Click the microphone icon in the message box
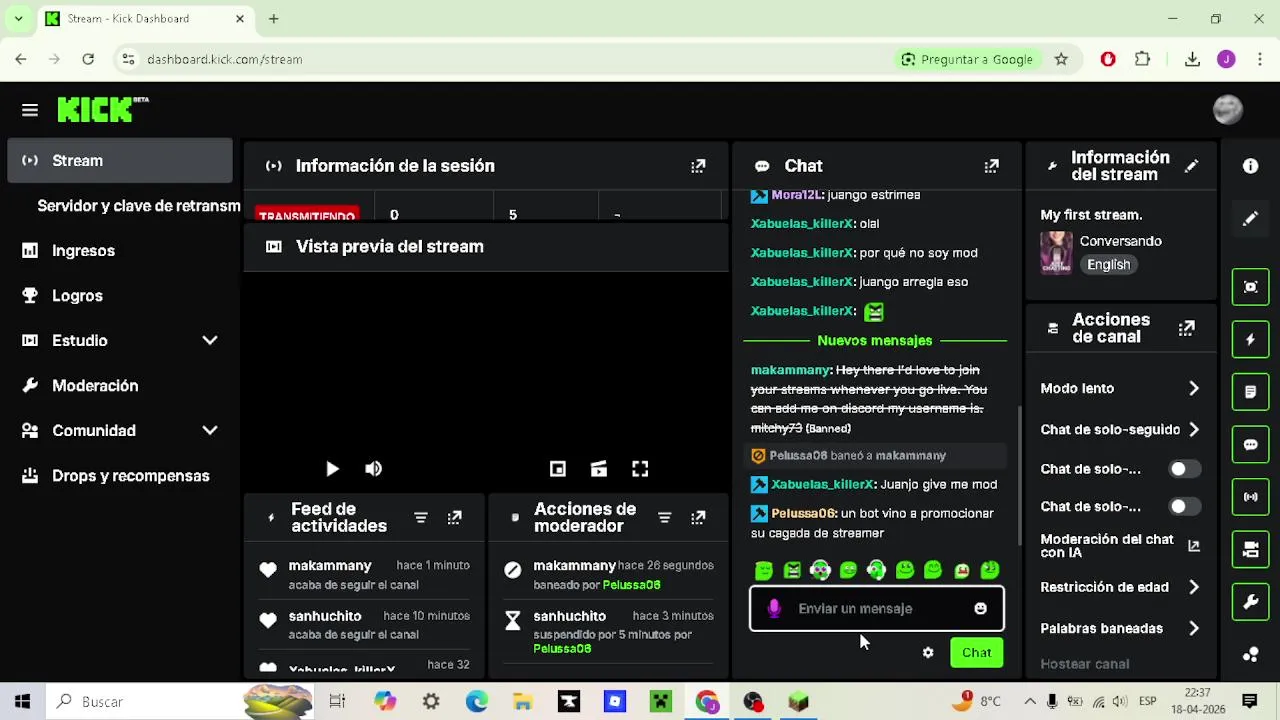This screenshot has height=720, width=1280. pyautogui.click(x=773, y=608)
